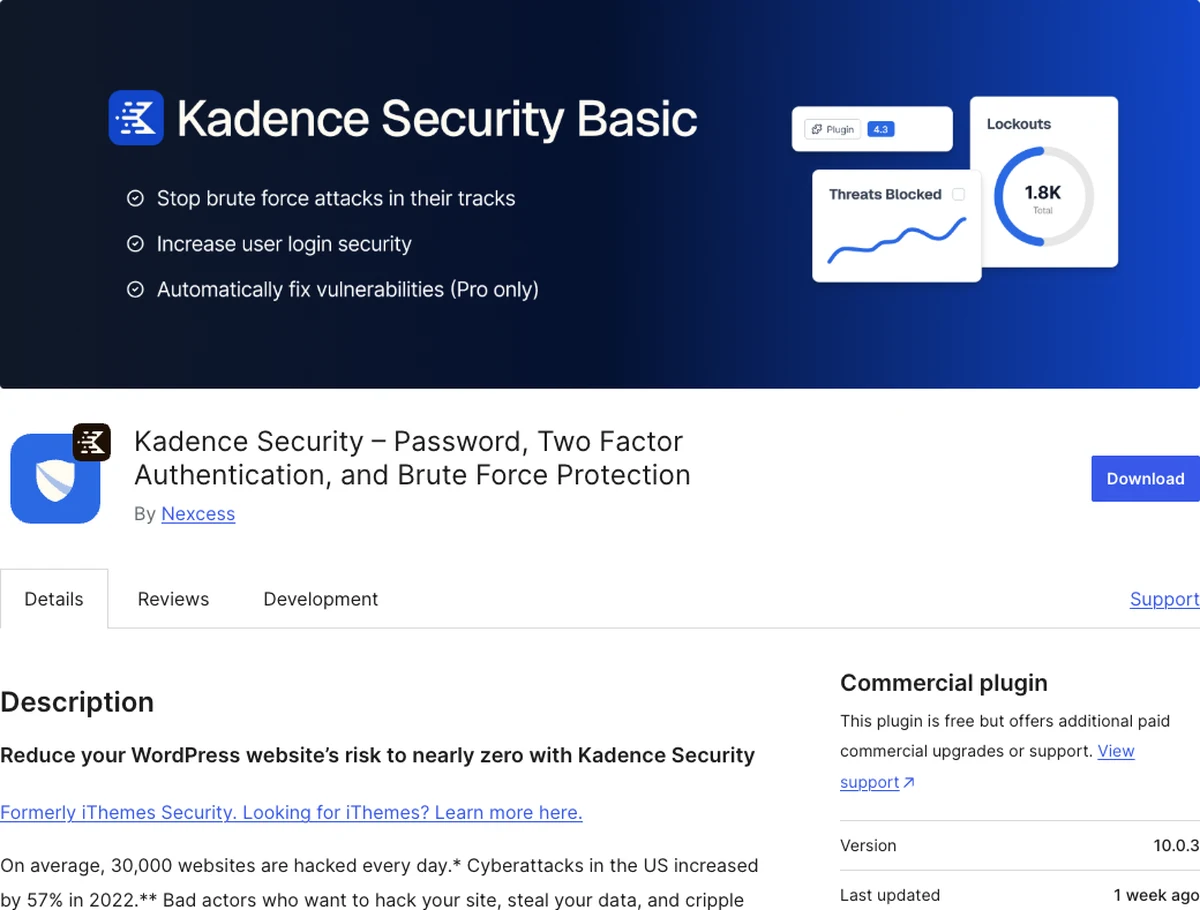Click the 'Kadence Security Basic' banner title

click(437, 119)
